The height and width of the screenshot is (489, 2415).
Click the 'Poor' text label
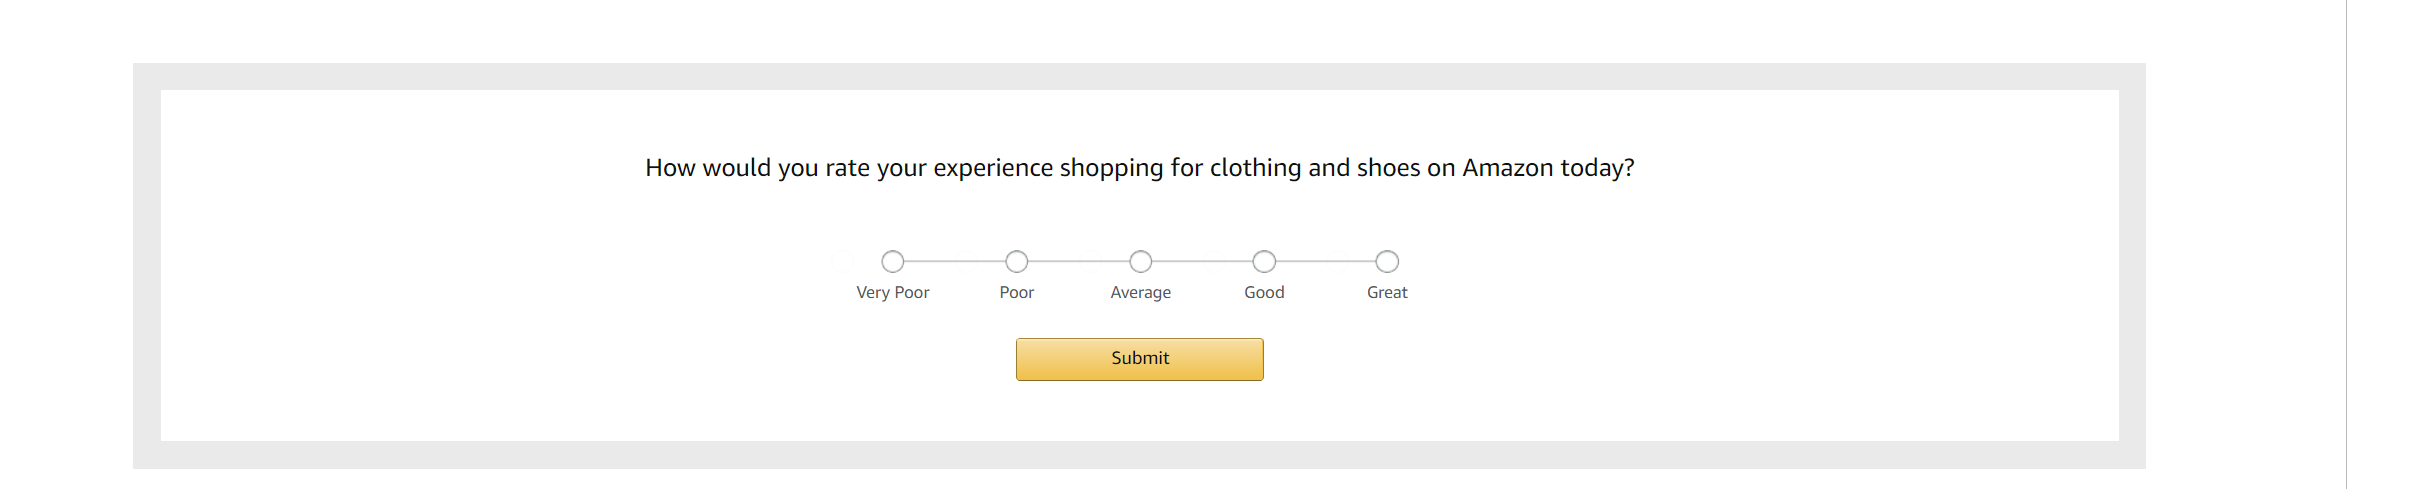click(x=1017, y=292)
